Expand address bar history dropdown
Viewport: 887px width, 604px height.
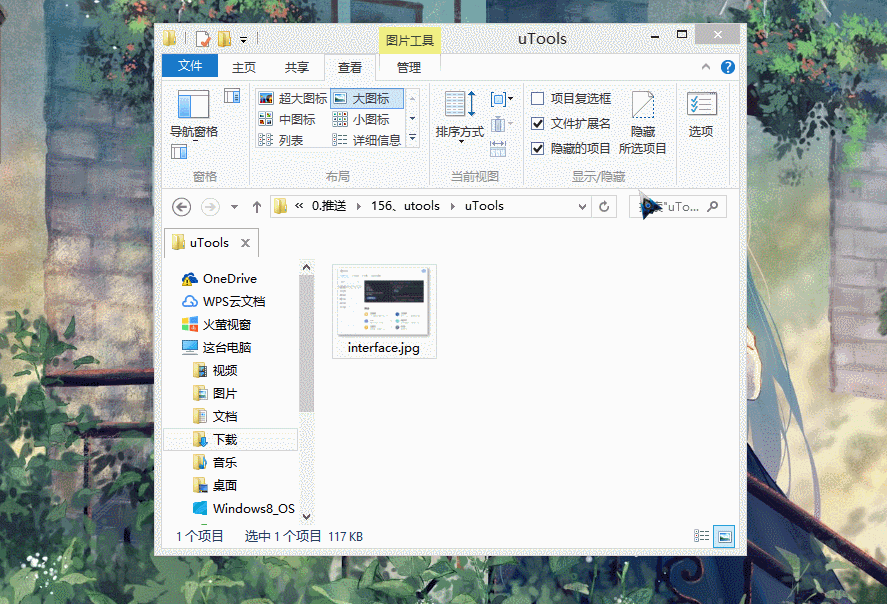click(x=582, y=207)
